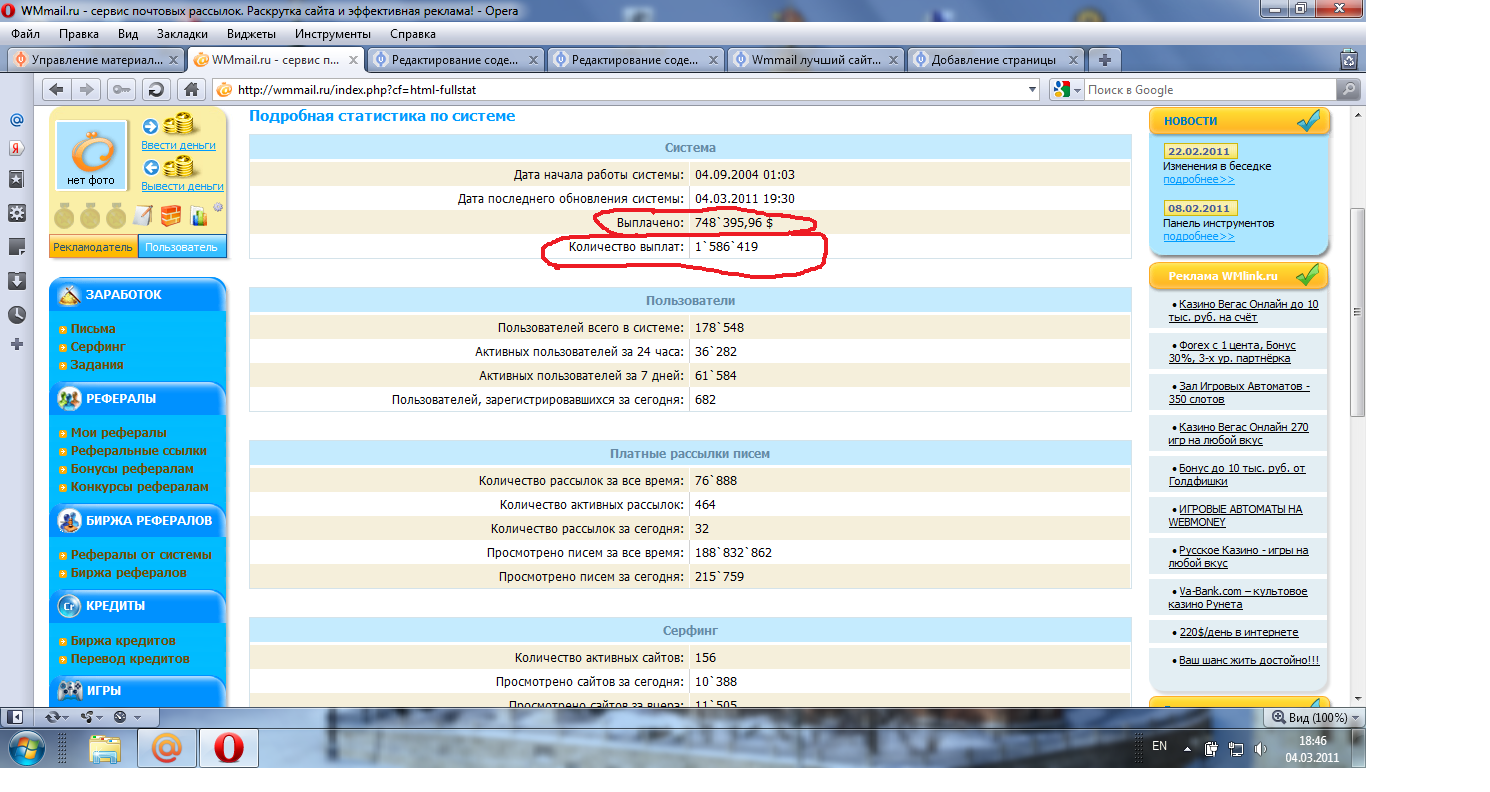Open the Файл menu
1490x792 pixels.
25,33
